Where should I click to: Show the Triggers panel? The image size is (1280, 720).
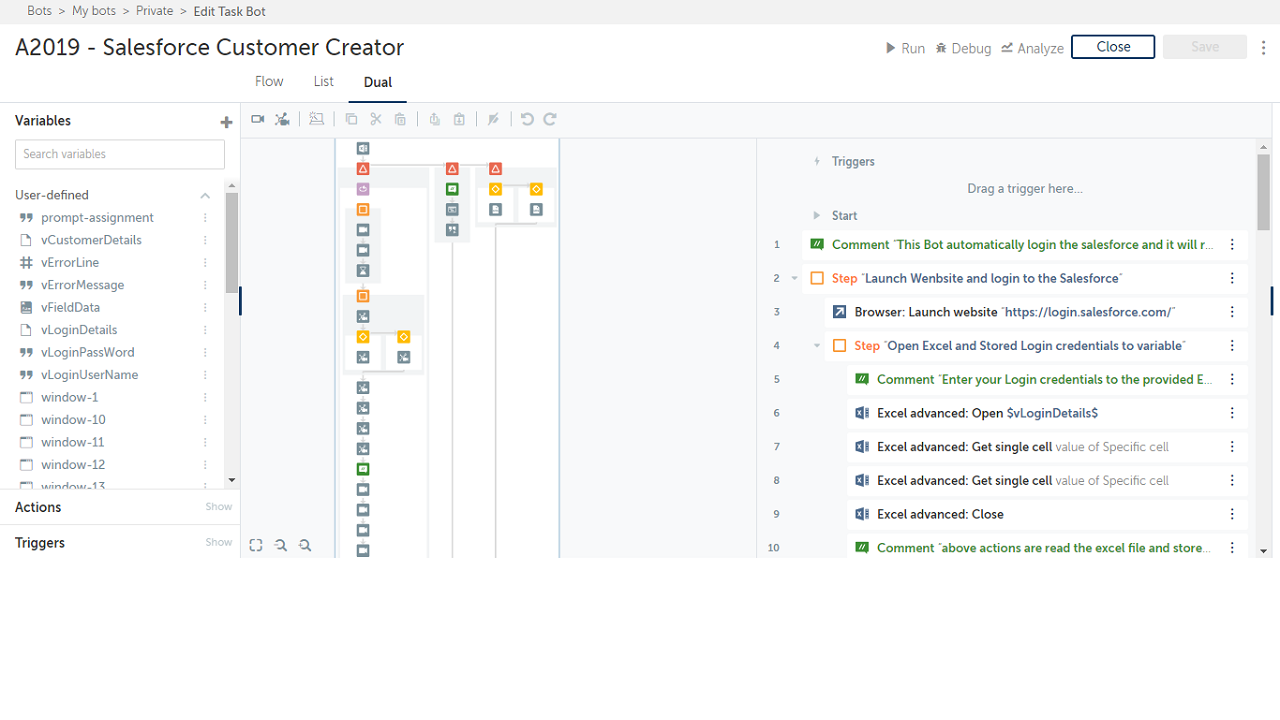218,542
